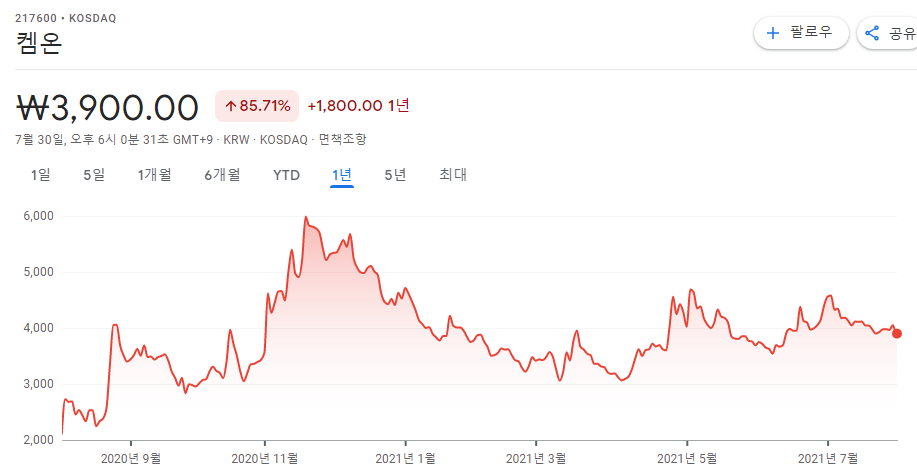Open the 면책조항 disclaimer link
Image resolution: width=917 pixels, height=472 pixels.
(x=343, y=140)
